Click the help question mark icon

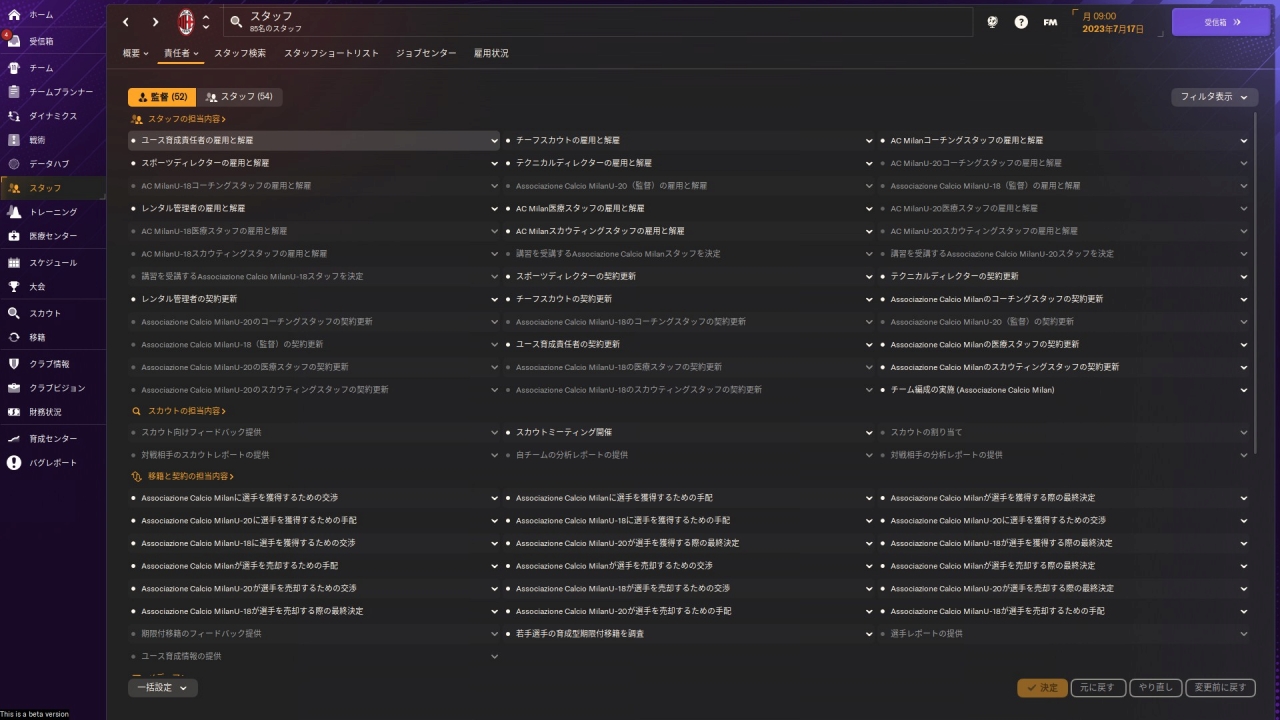click(x=1021, y=22)
